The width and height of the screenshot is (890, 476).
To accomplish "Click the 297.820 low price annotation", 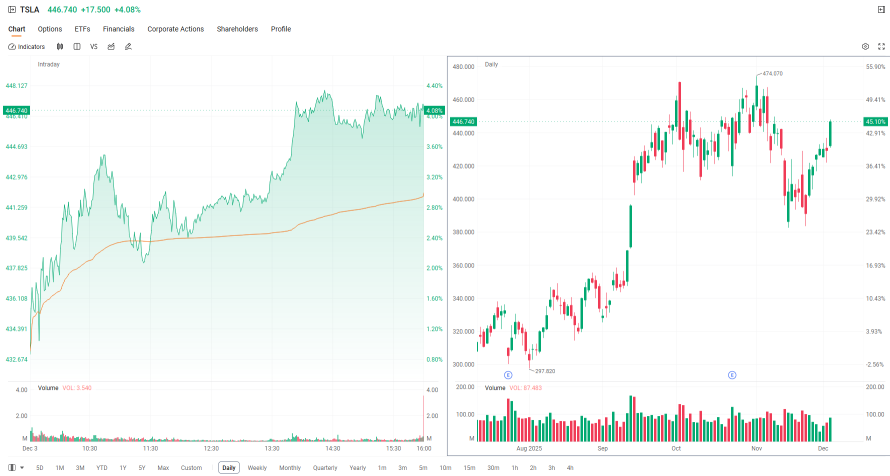I will pyautogui.click(x=545, y=371).
